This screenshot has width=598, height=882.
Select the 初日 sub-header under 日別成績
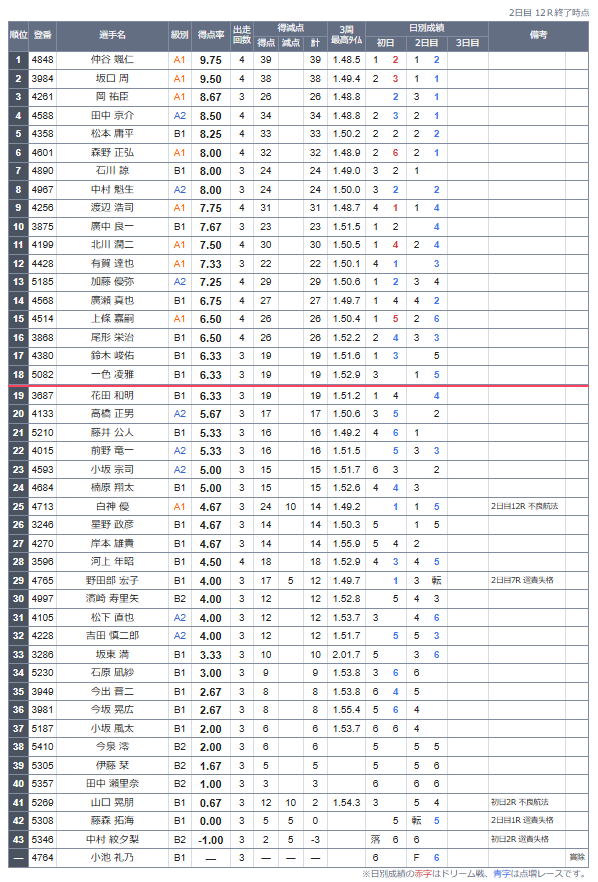point(385,43)
